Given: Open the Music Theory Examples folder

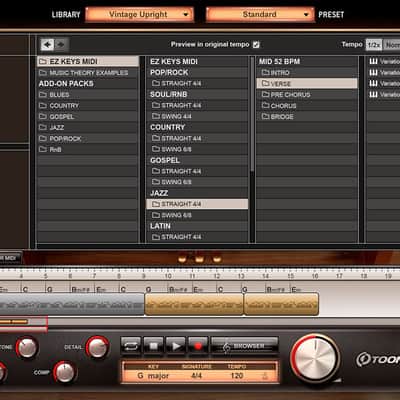Looking at the screenshot, I should 88,73.
